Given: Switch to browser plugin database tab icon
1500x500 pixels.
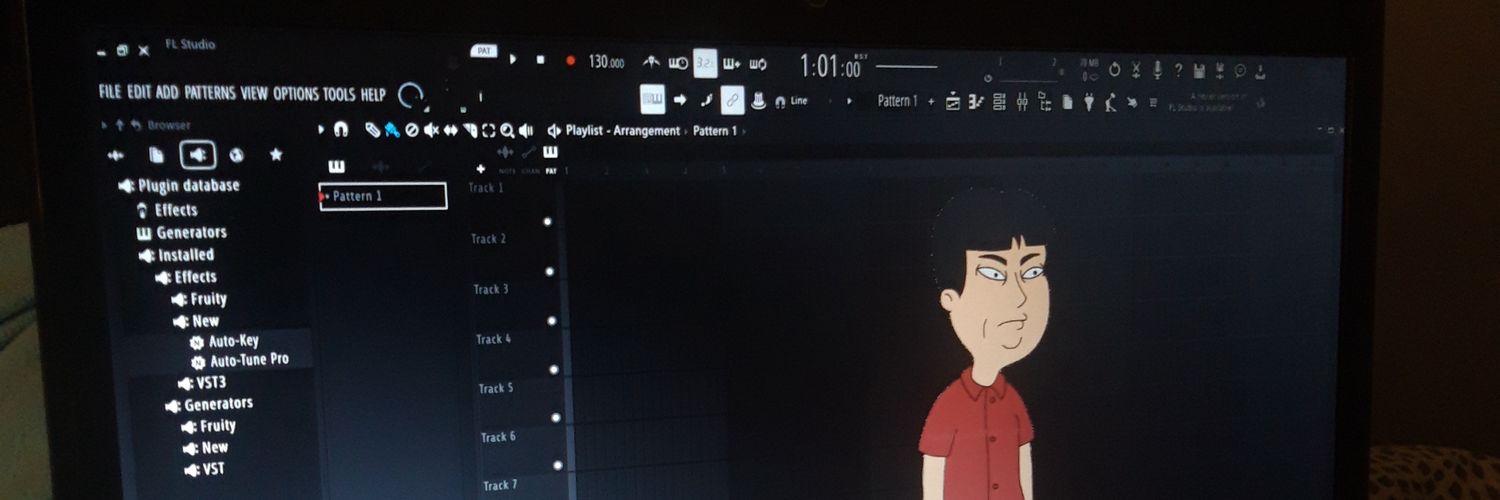Looking at the screenshot, I should 198,155.
